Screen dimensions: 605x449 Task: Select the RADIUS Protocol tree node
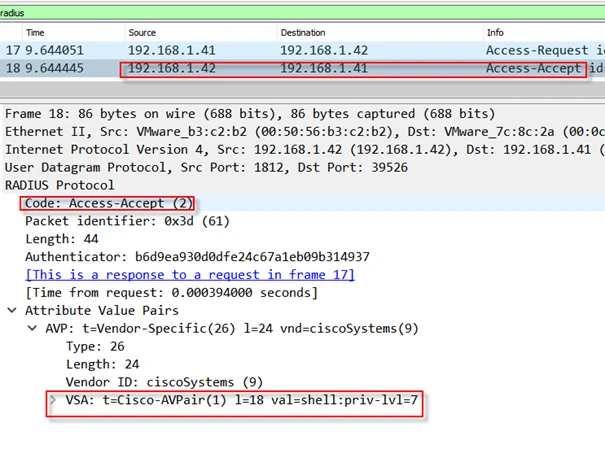[59, 185]
